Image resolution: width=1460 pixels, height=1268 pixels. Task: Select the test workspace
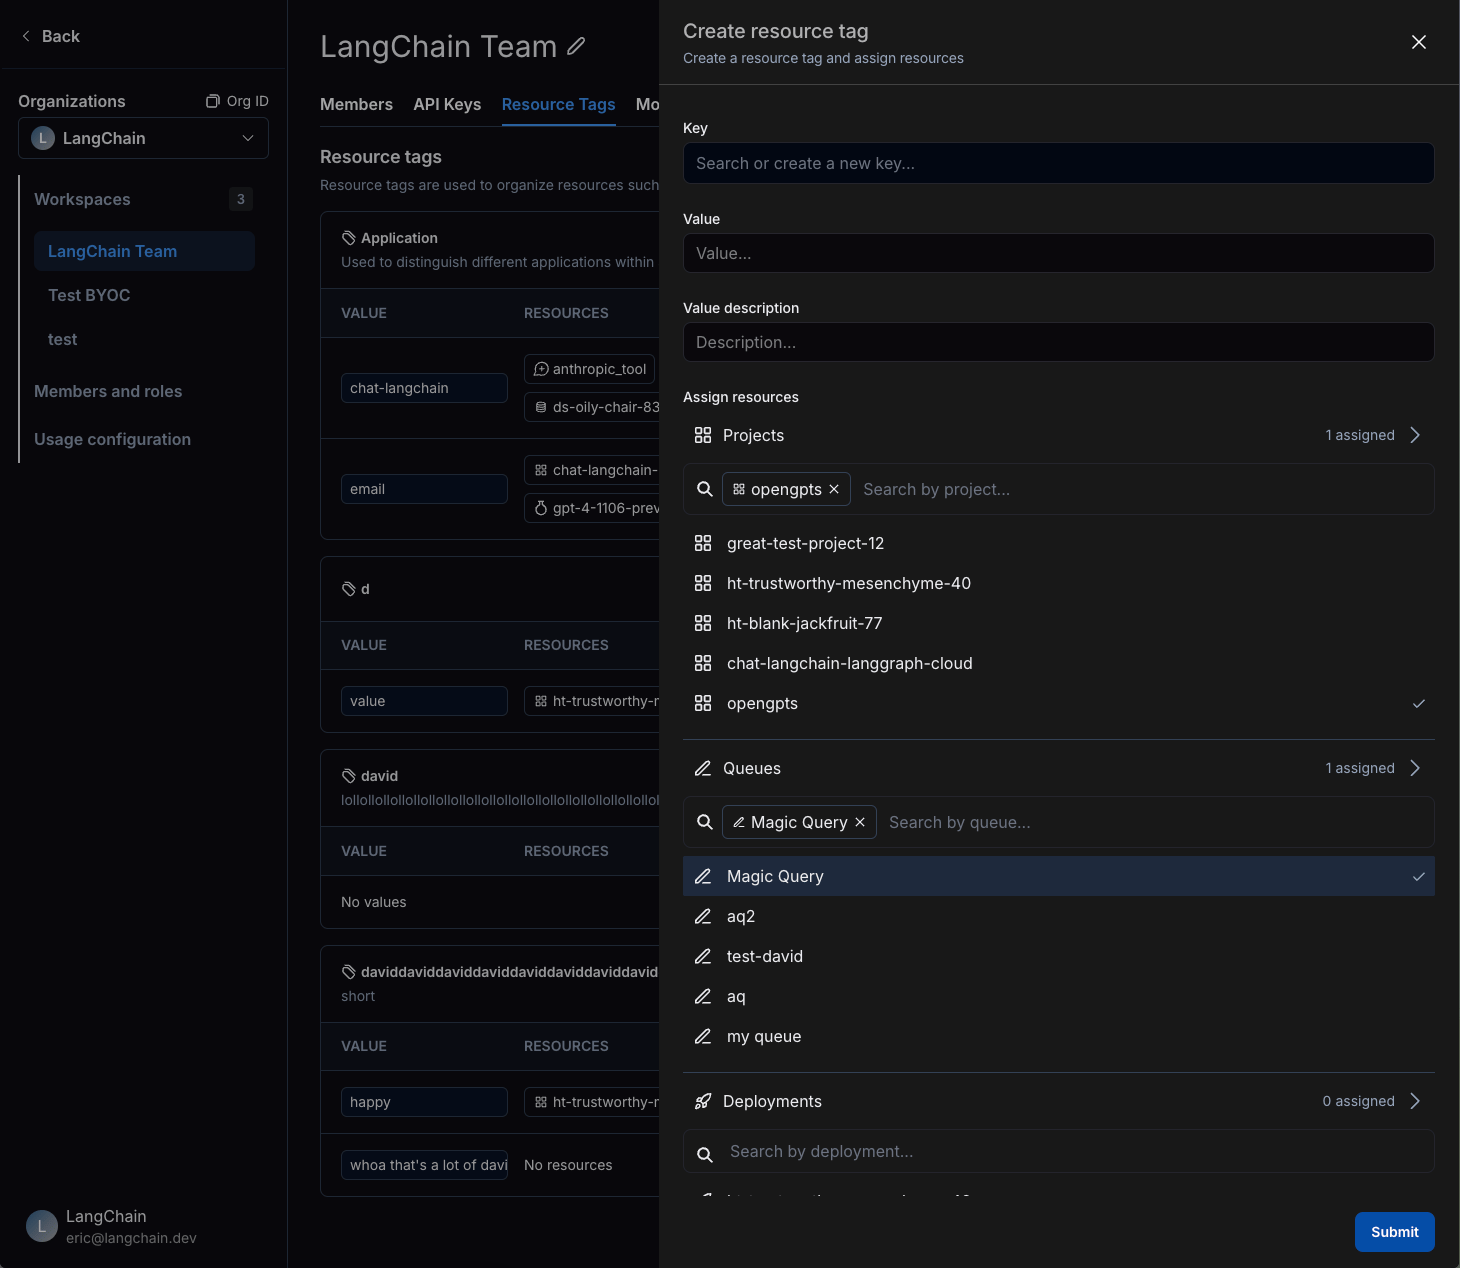(62, 339)
